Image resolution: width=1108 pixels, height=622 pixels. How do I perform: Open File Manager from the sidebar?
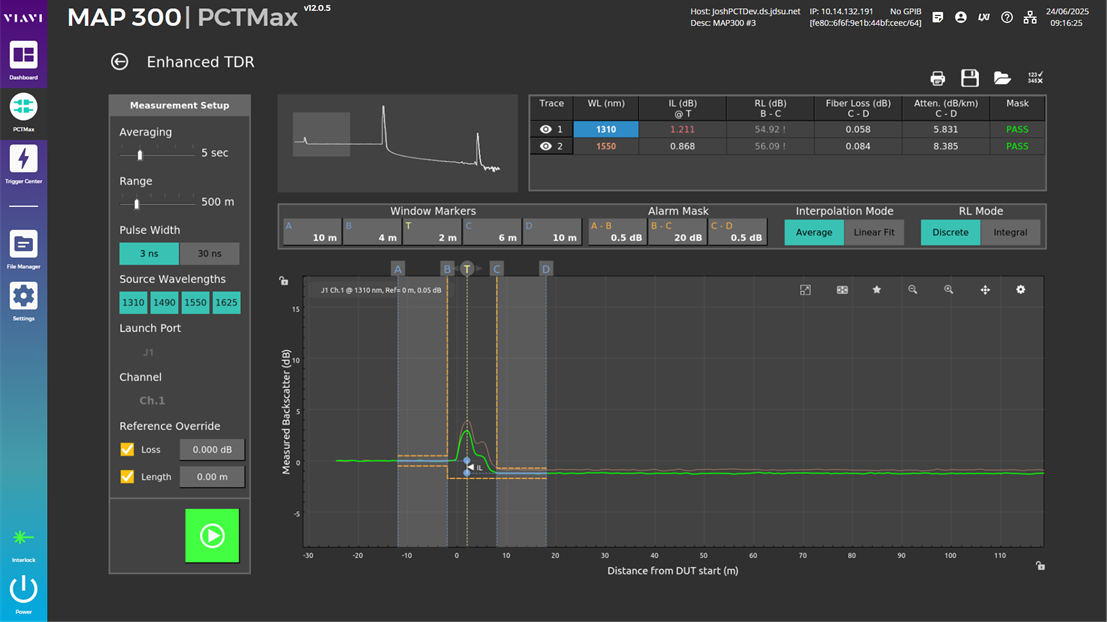(x=24, y=245)
